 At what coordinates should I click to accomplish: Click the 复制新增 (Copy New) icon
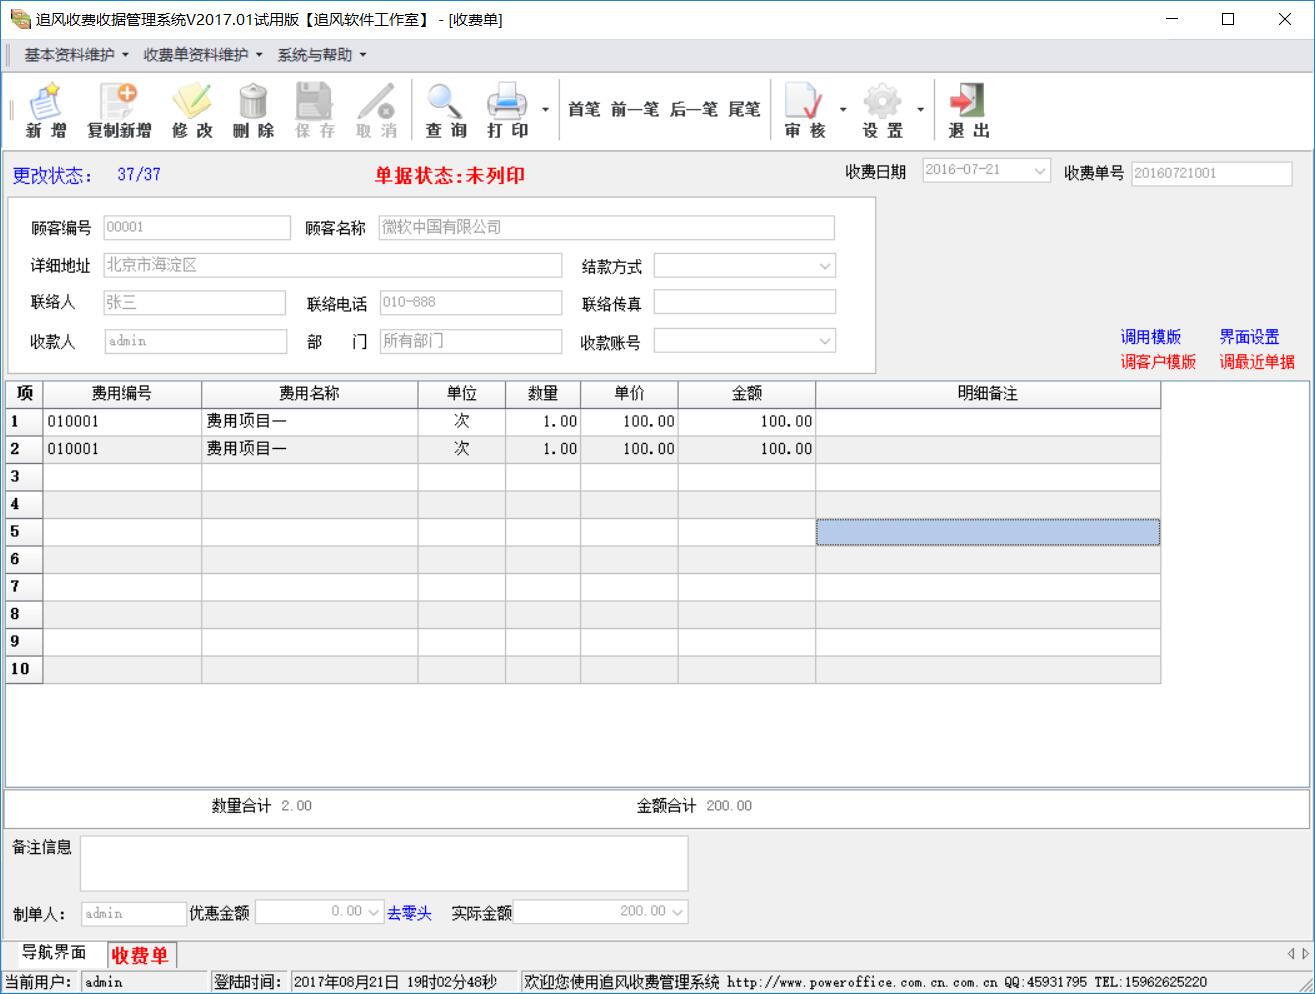119,110
